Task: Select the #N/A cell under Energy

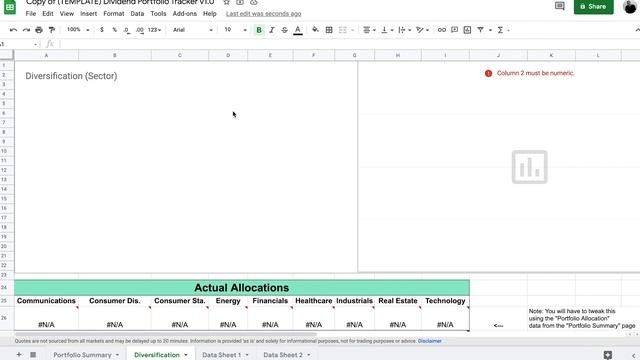Action: tap(228, 319)
